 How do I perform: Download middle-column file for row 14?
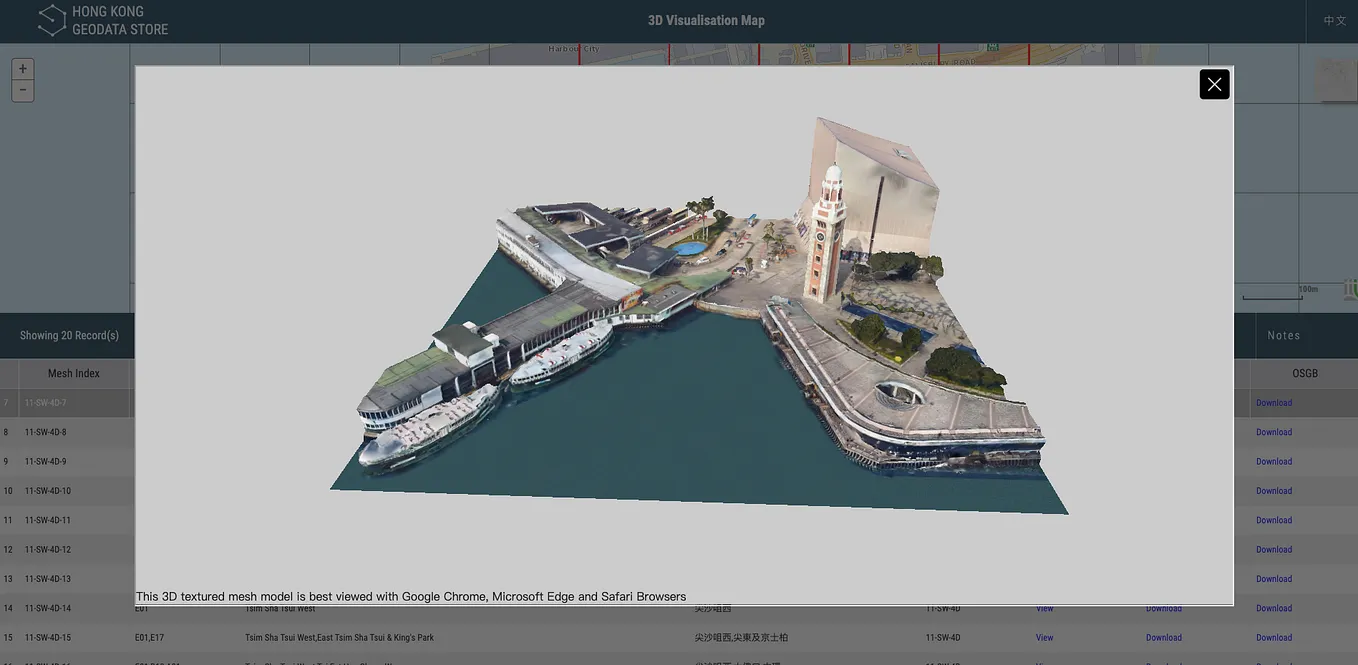(1164, 608)
